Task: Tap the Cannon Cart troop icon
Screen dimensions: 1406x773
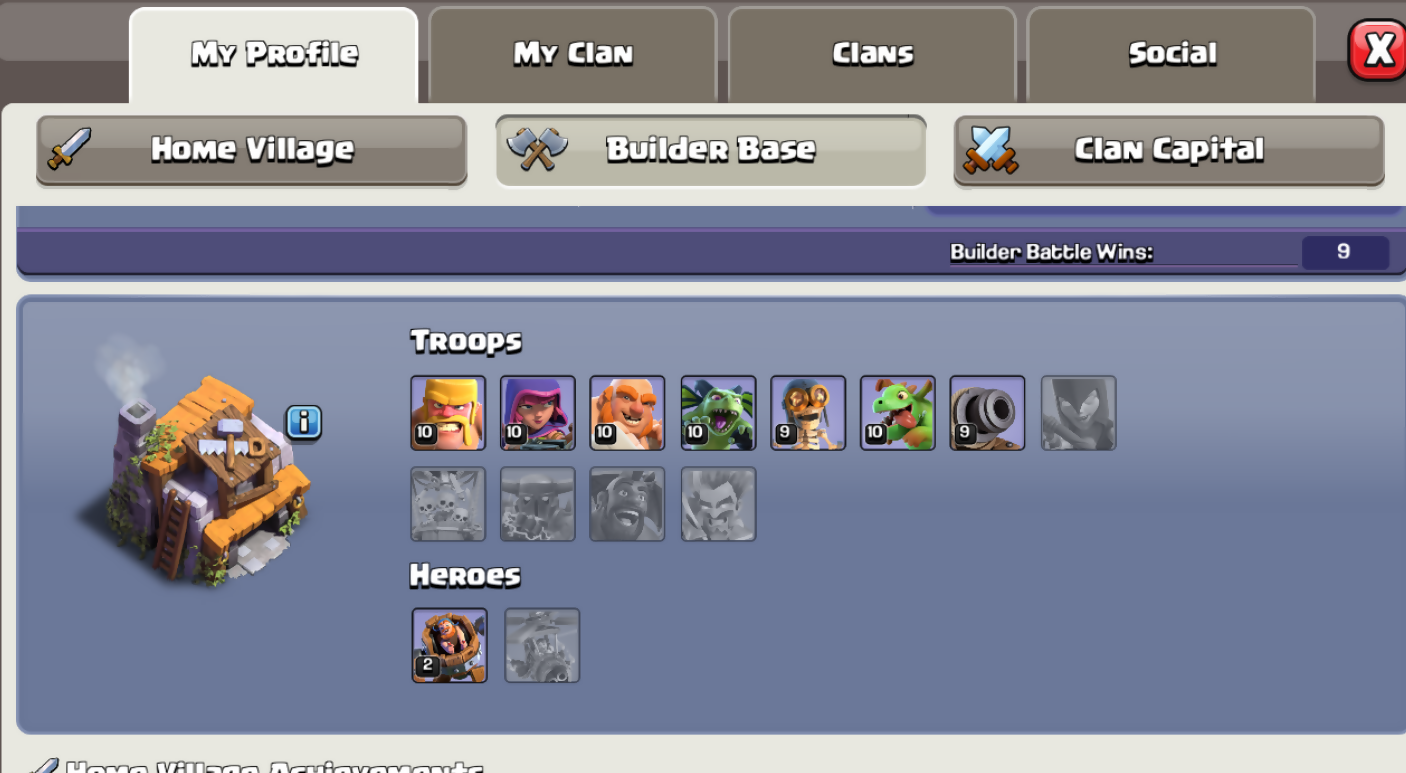Action: coord(988,413)
